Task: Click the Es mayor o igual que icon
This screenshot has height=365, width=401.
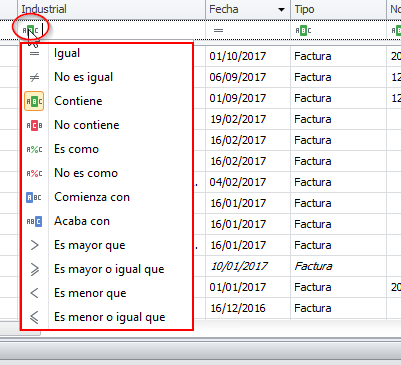Action: [x=34, y=269]
